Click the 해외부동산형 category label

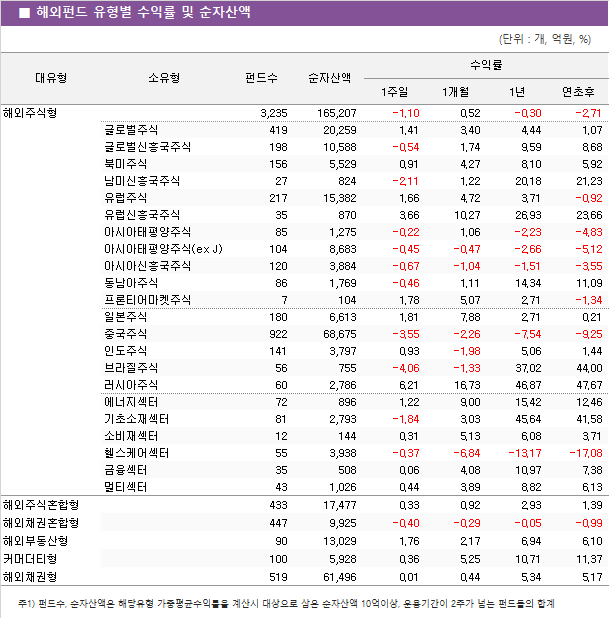[x=36, y=541]
